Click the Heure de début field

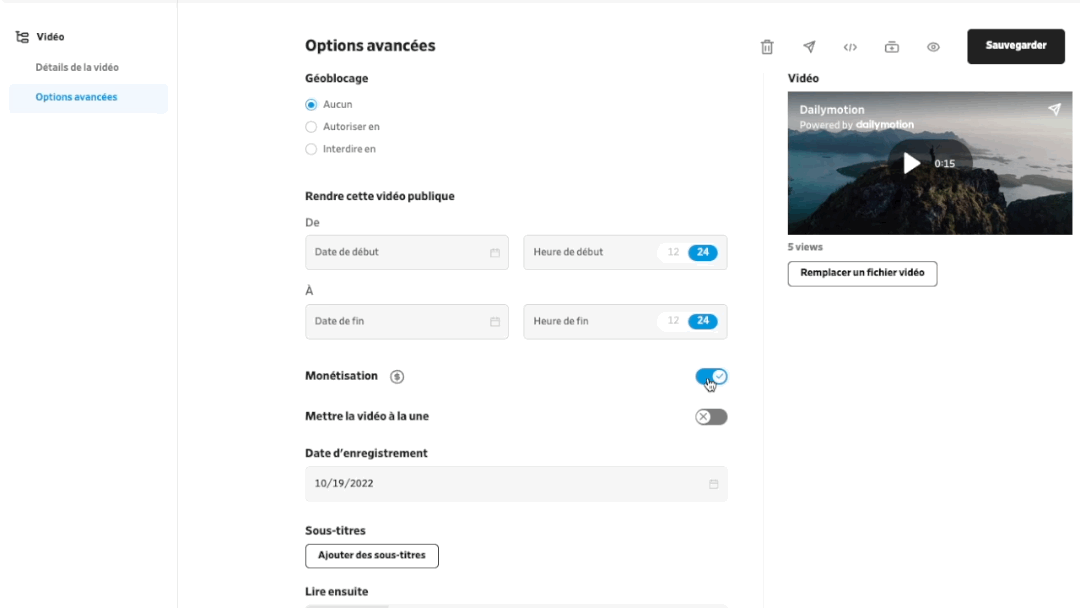(625, 253)
